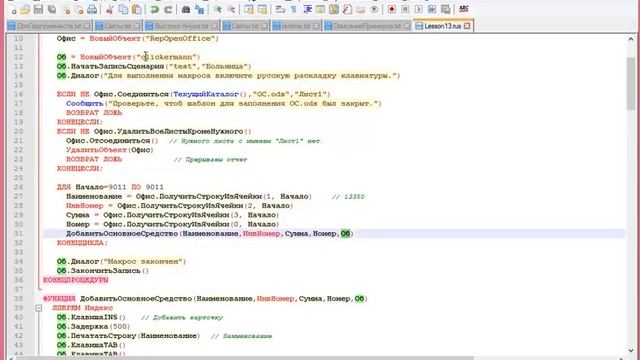Click the ДЛЯ keyword on line 26

[64, 187]
